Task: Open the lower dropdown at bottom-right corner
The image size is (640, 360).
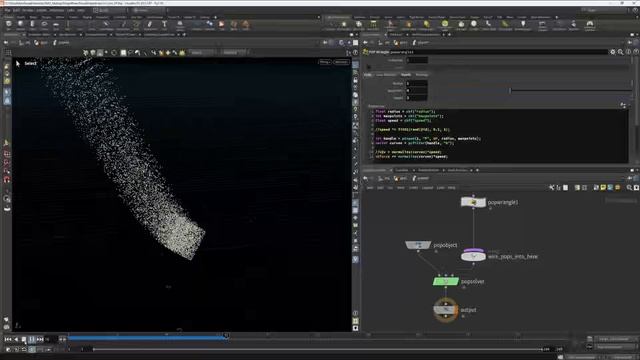Action: 616,347
